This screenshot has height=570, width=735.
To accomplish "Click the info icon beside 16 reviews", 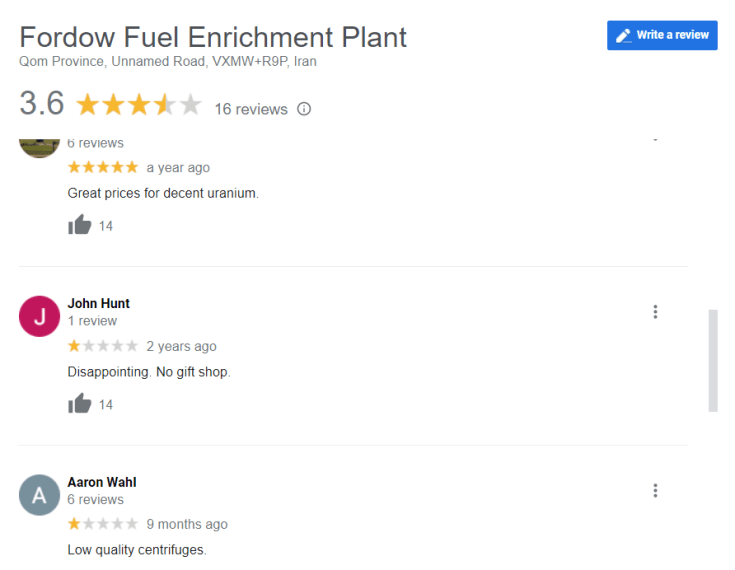I will click(304, 109).
